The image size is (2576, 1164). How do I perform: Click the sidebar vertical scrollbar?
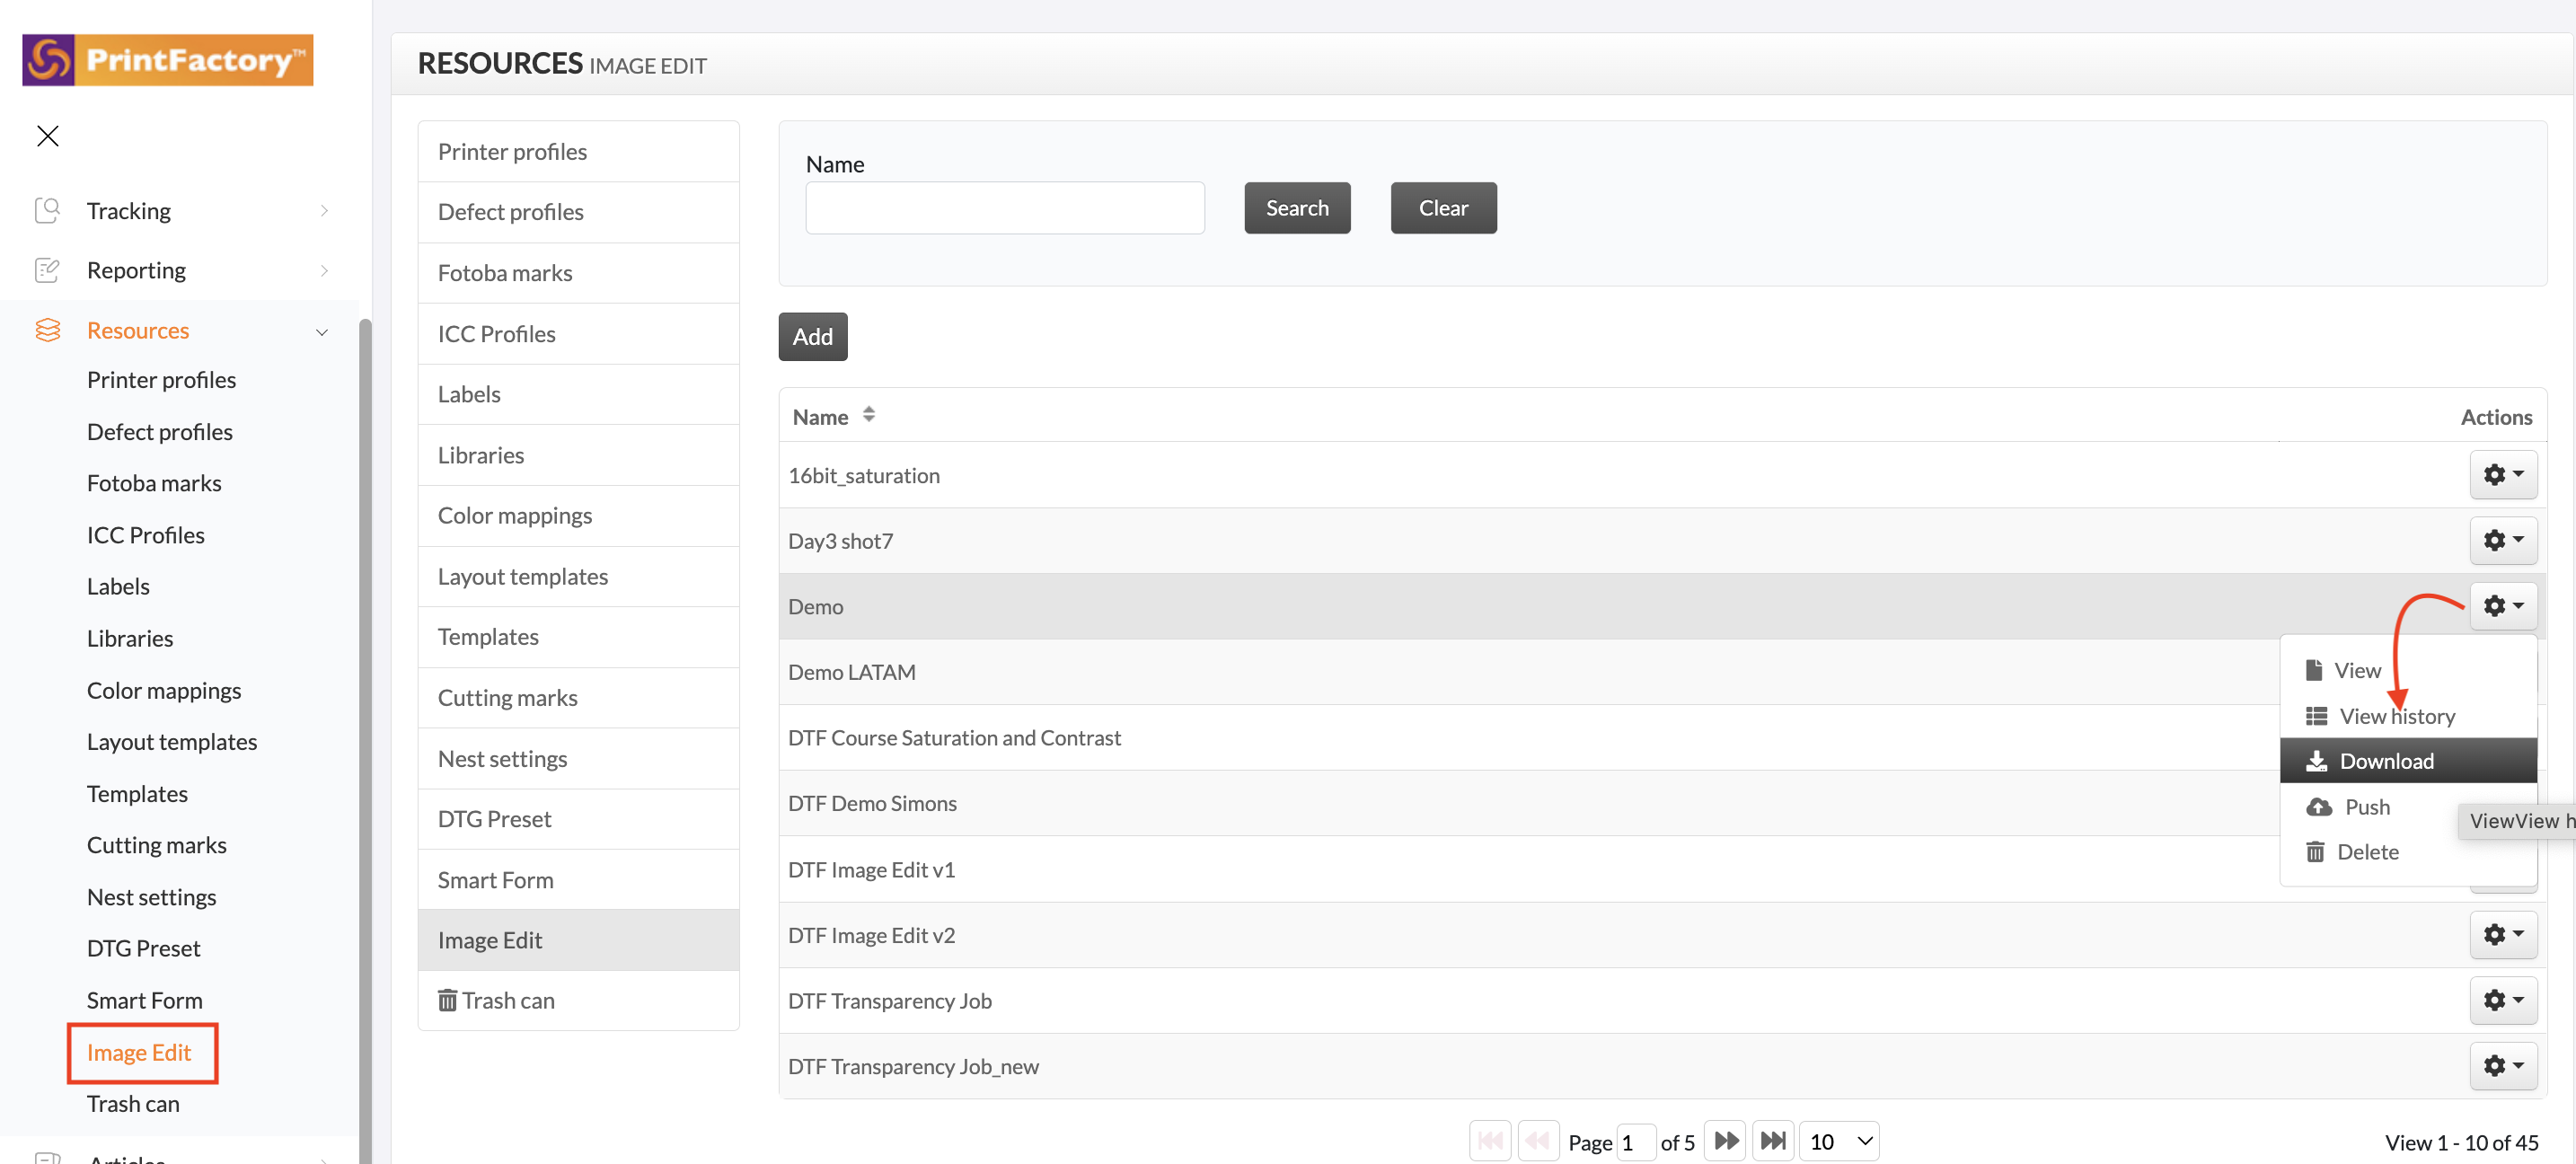[366, 740]
